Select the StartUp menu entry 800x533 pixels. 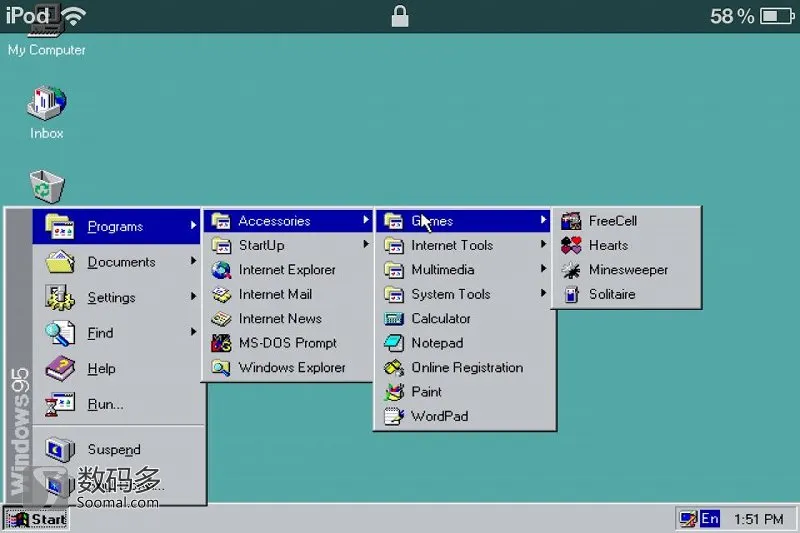click(288, 245)
